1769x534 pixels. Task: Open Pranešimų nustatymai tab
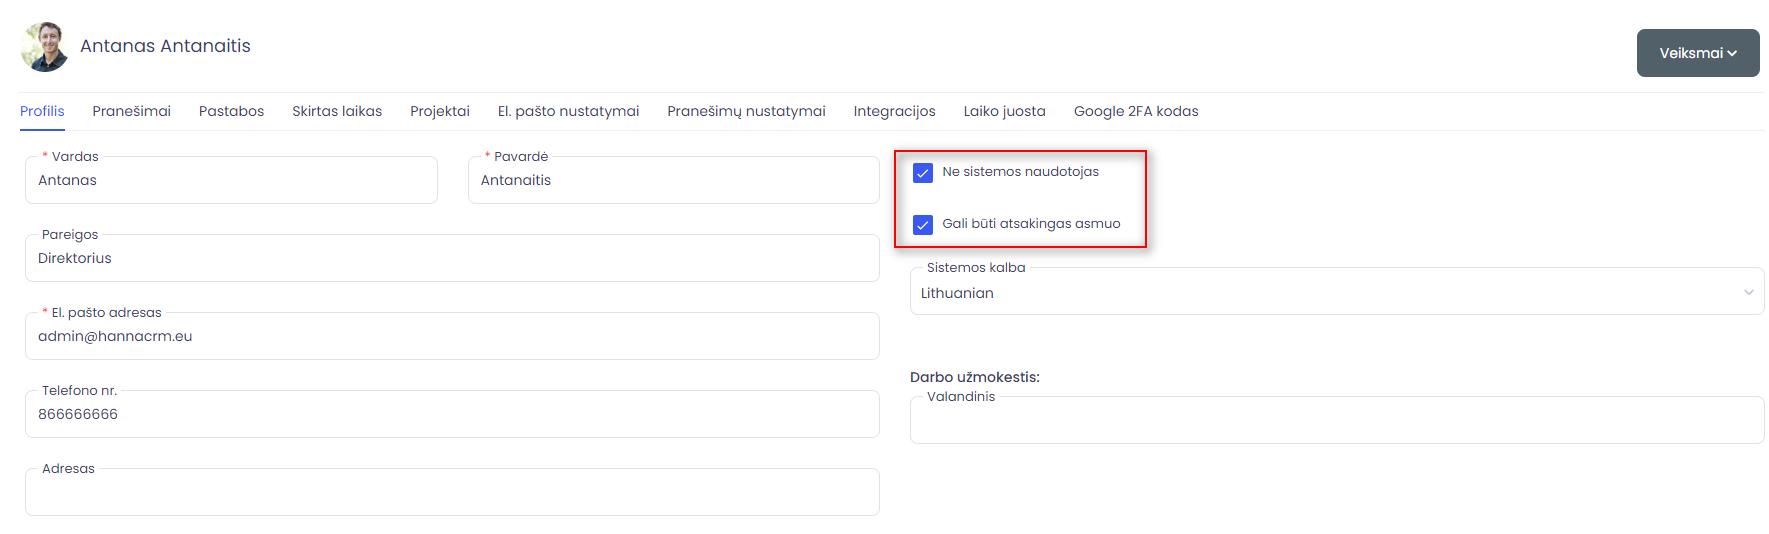click(746, 111)
